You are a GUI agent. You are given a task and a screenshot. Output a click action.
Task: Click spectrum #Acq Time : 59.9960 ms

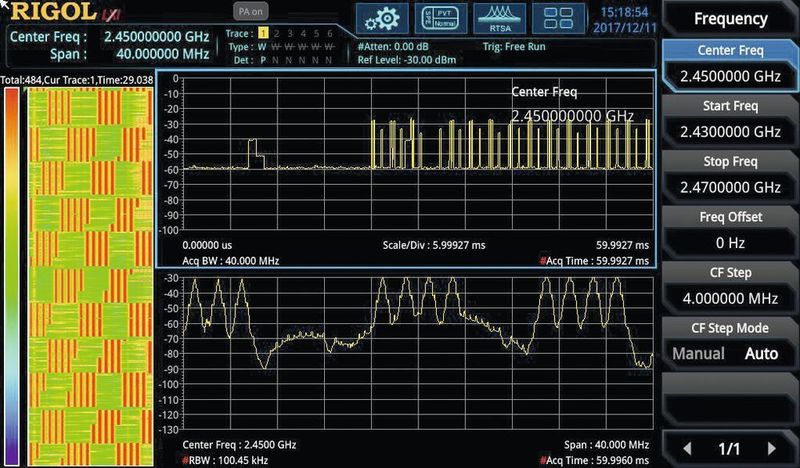594,460
